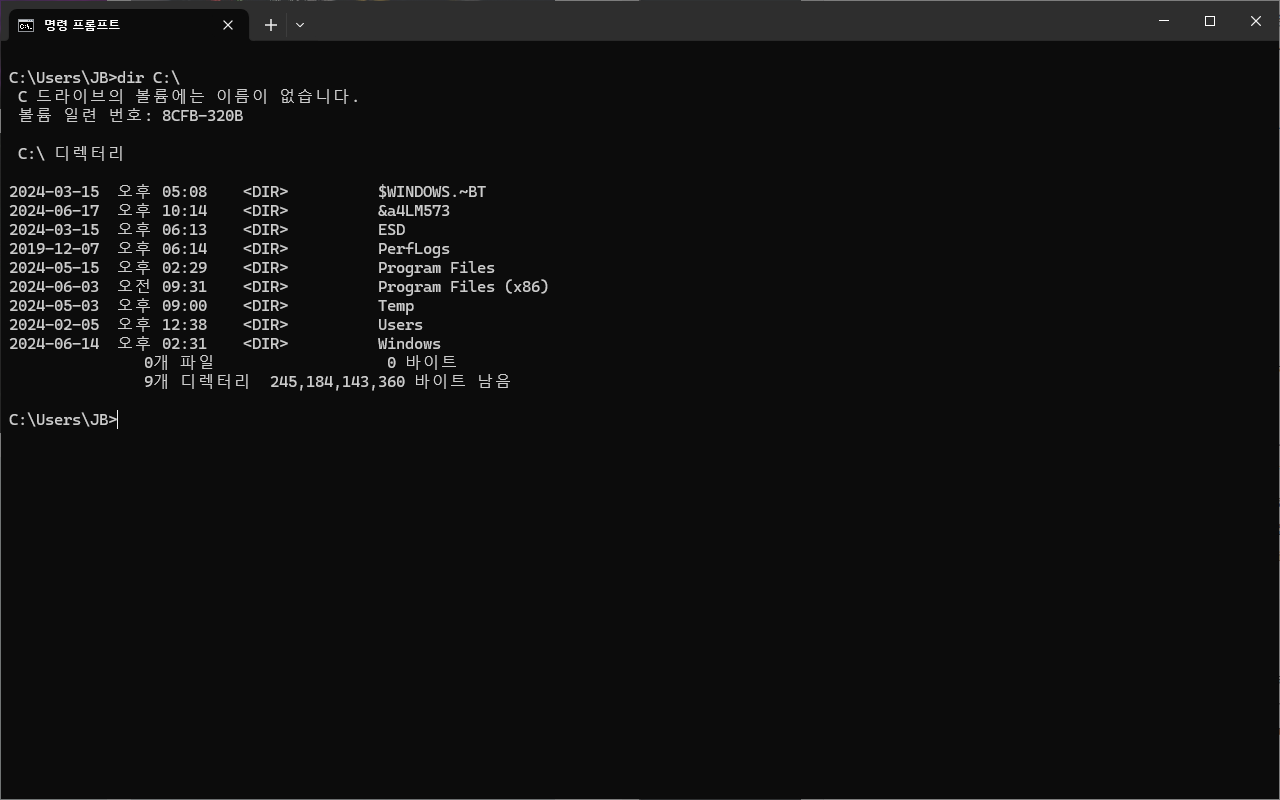Click the date 2024-06-17
The width and height of the screenshot is (1280, 800).
[x=54, y=211]
